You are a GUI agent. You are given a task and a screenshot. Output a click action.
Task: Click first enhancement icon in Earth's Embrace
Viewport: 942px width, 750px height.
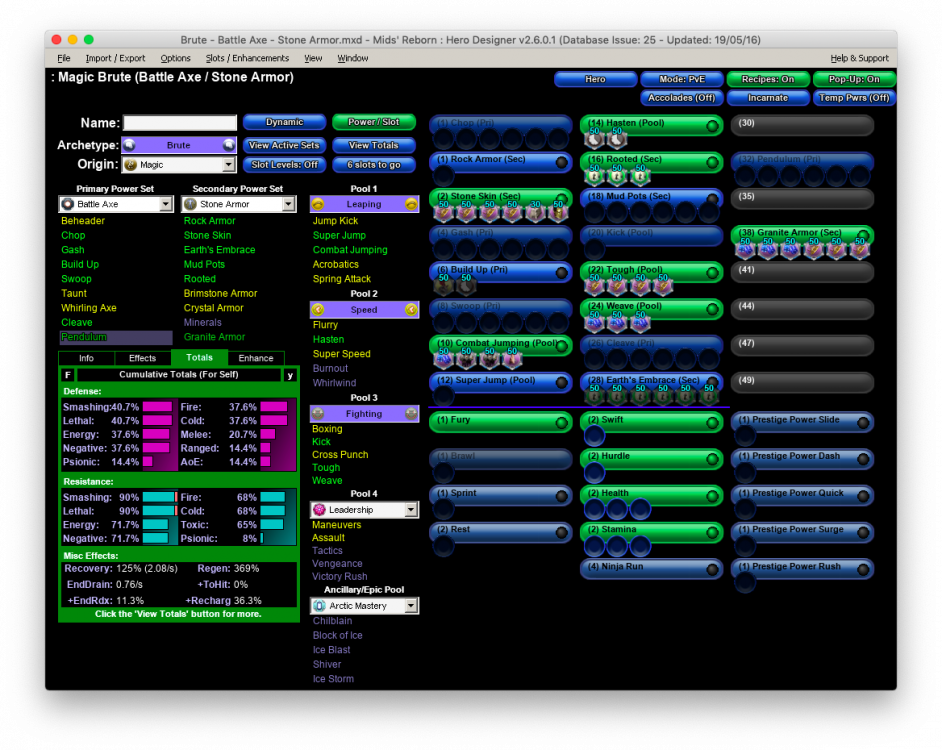tap(592, 396)
